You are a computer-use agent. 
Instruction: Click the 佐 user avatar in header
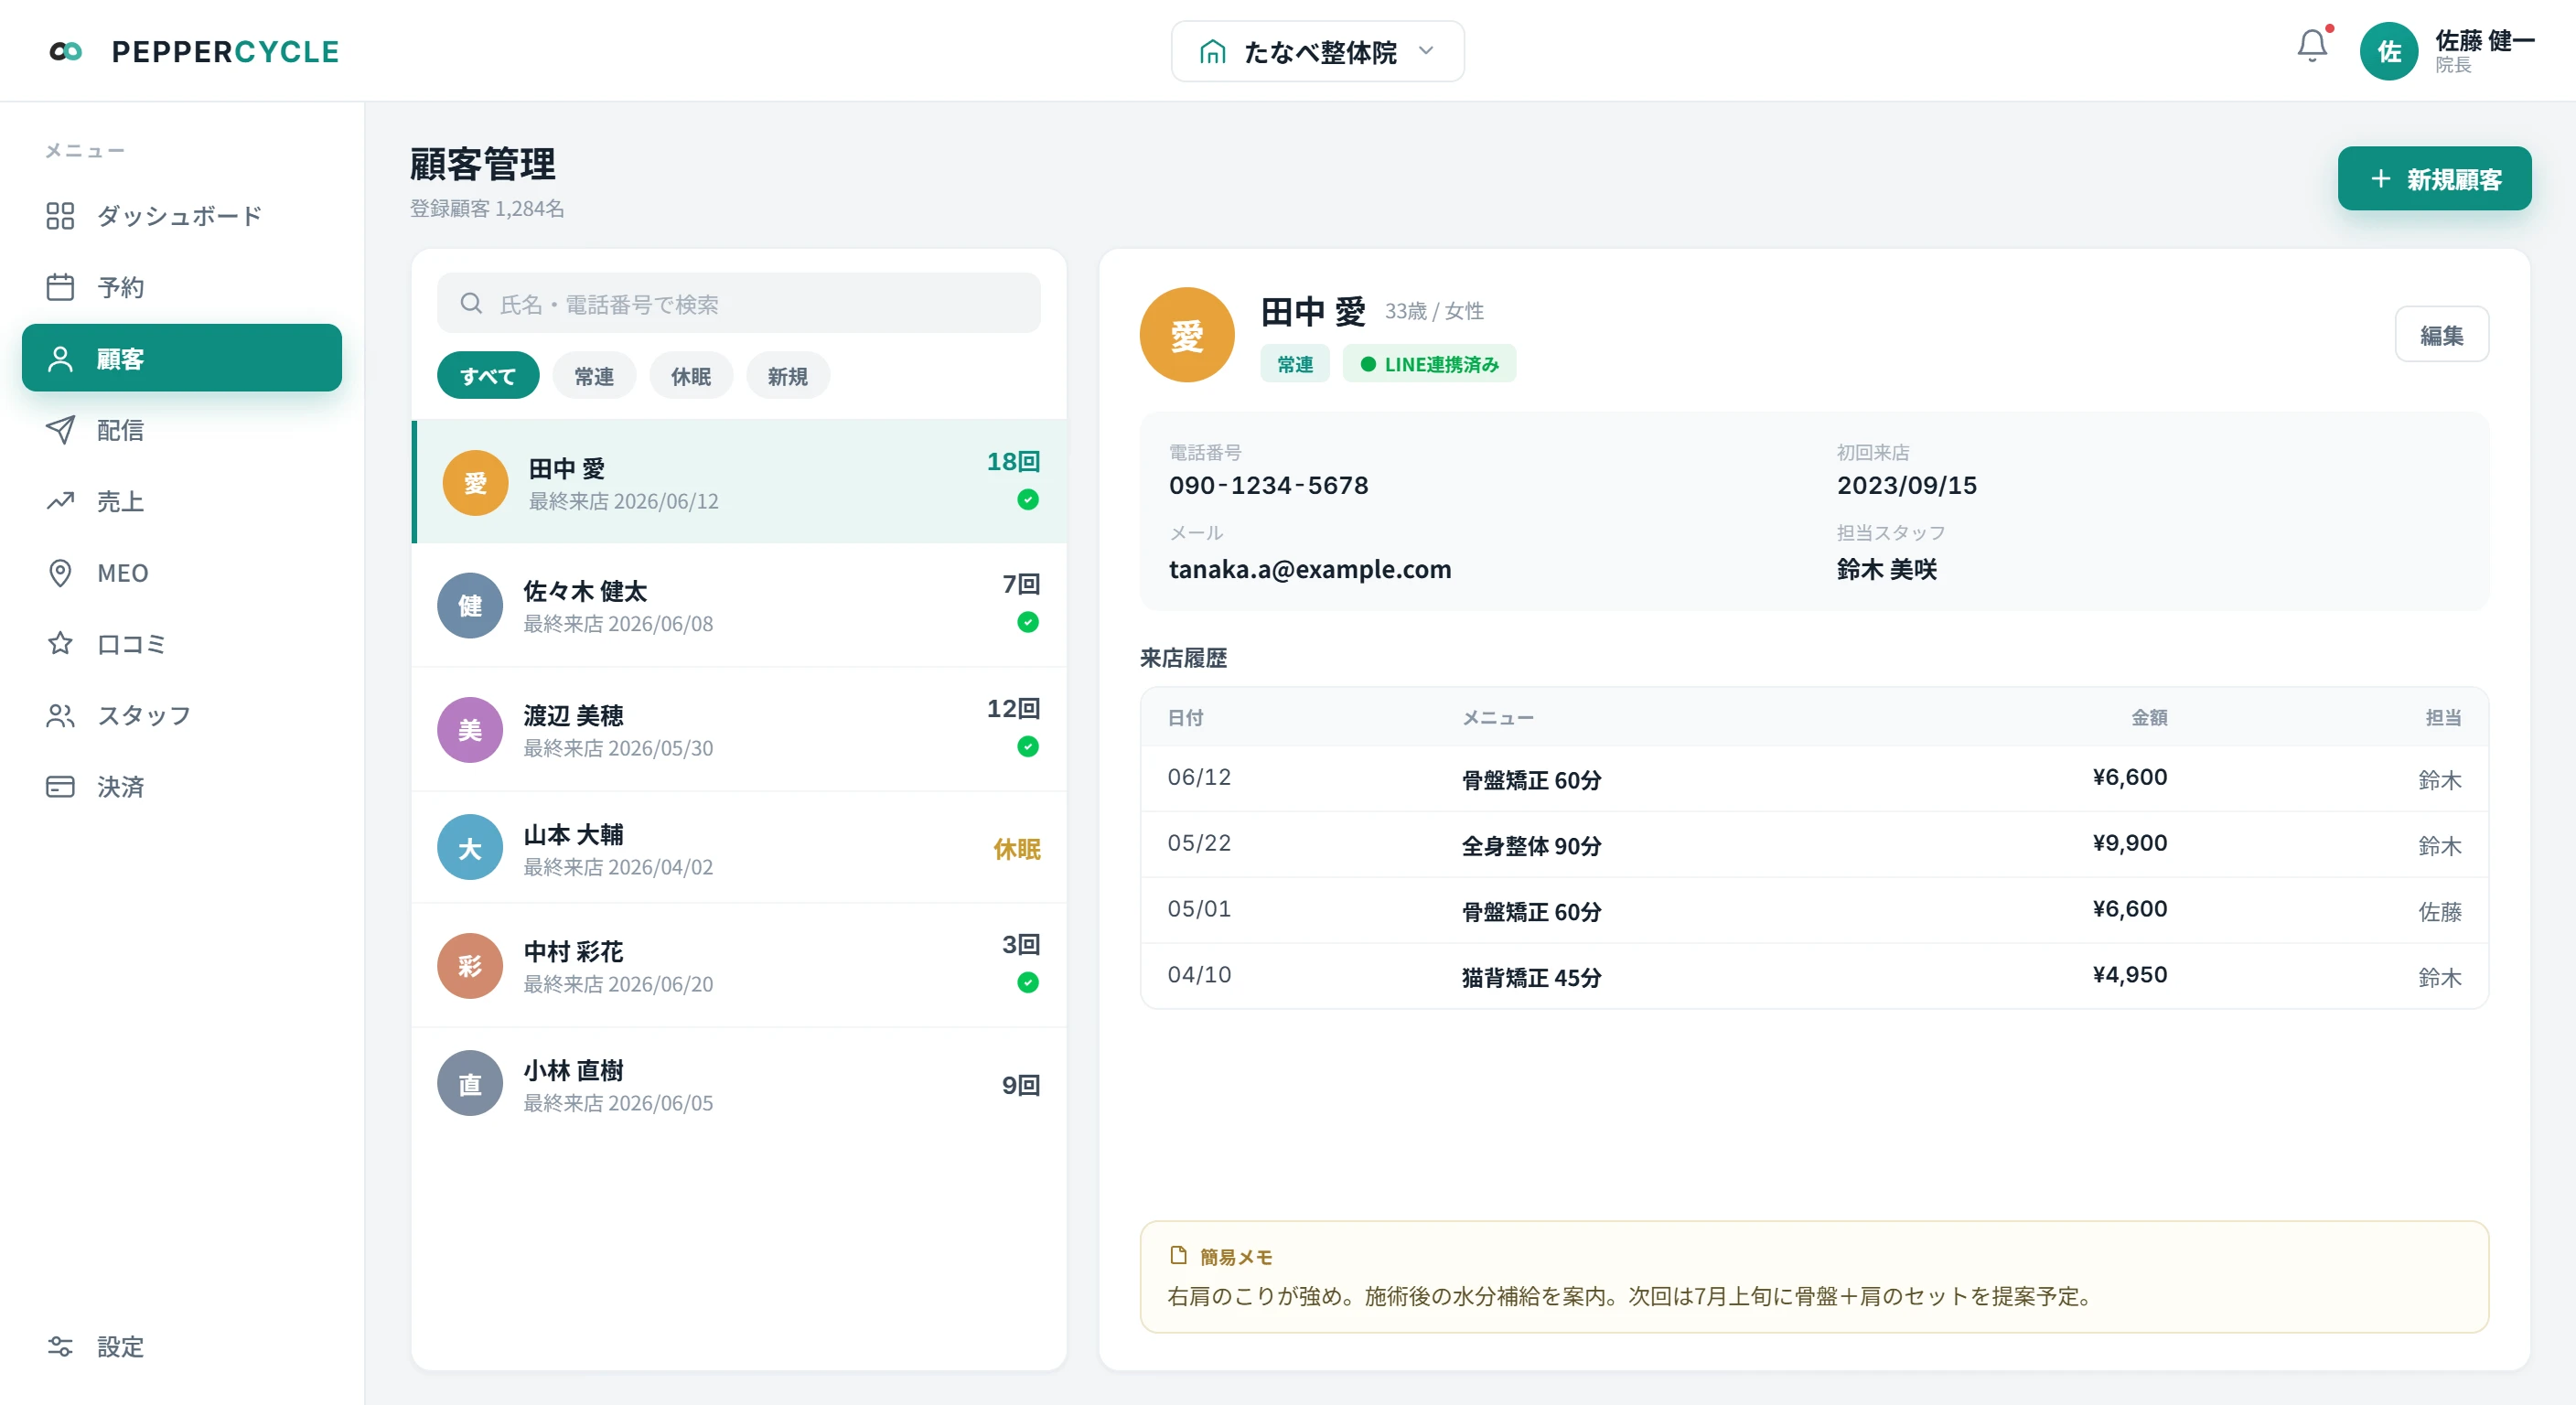coord(2388,51)
